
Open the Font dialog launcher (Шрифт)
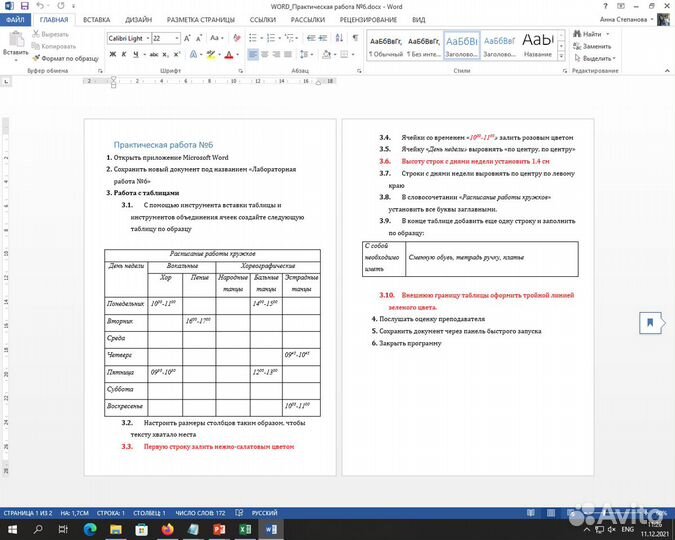[x=240, y=71]
